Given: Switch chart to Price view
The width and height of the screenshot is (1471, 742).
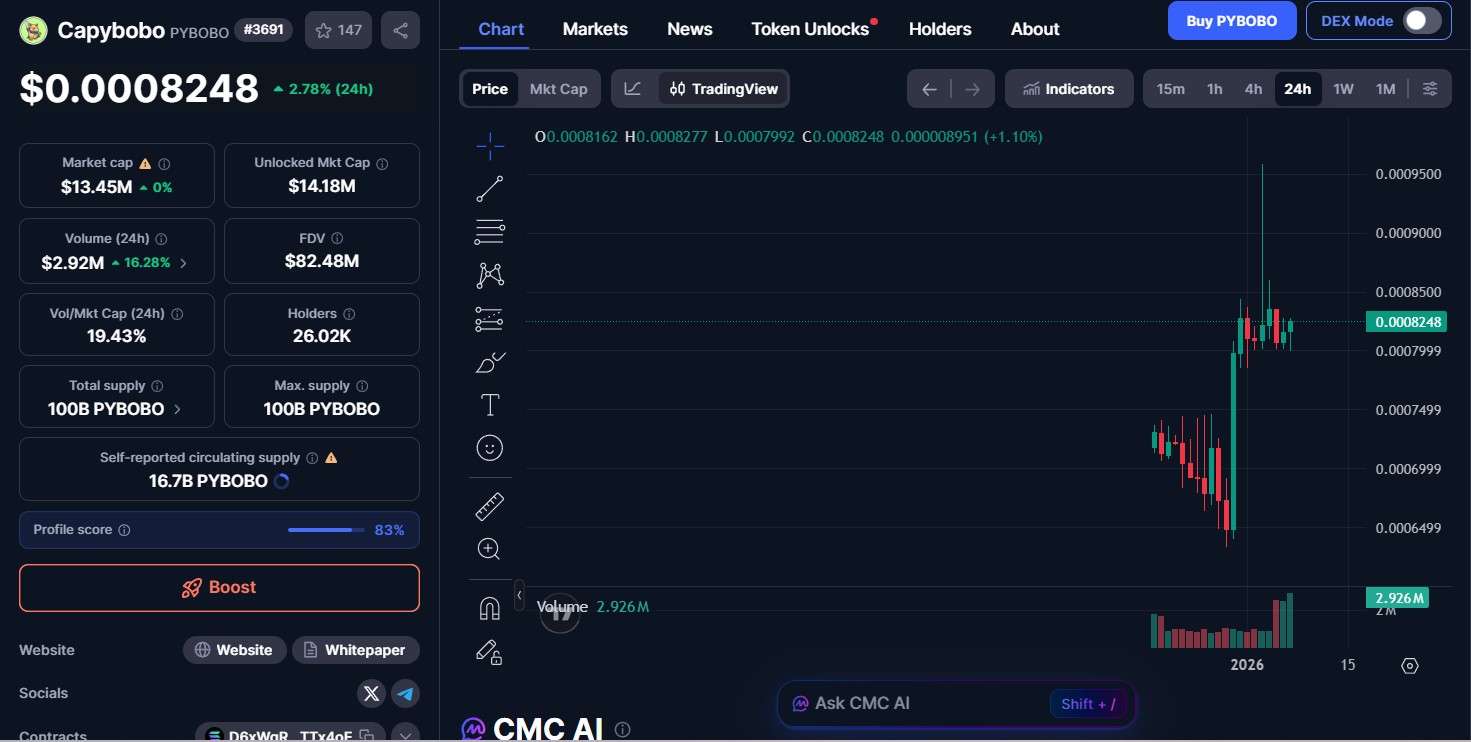Looking at the screenshot, I should [490, 89].
